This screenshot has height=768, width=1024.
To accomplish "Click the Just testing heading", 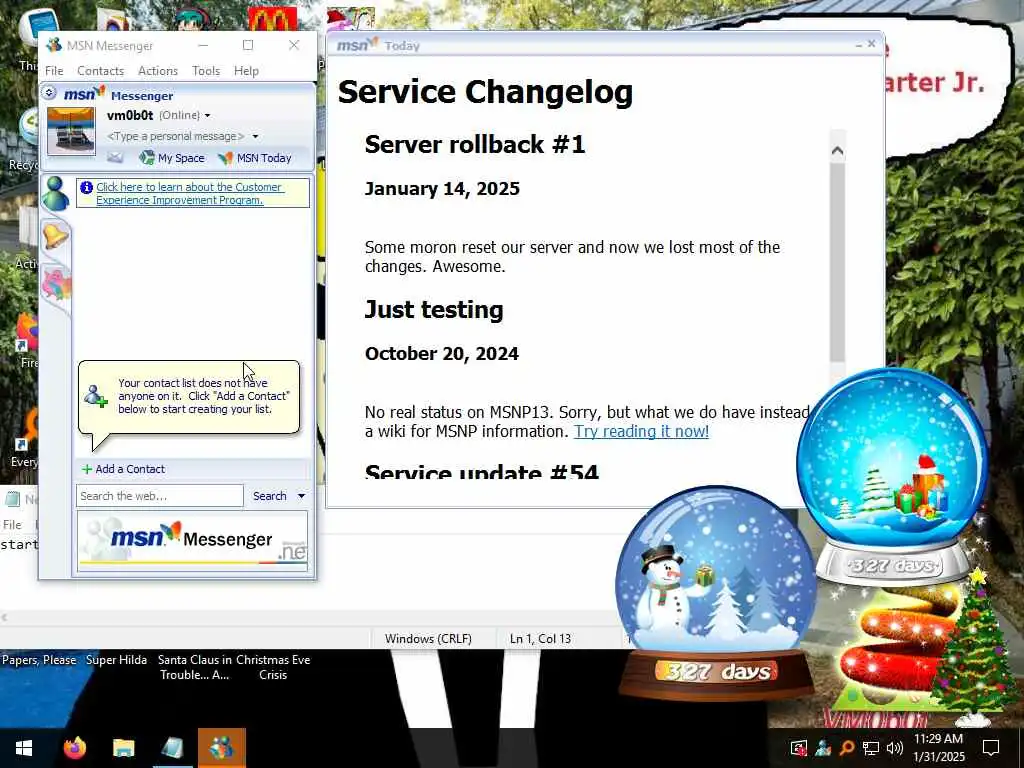I will [434, 310].
